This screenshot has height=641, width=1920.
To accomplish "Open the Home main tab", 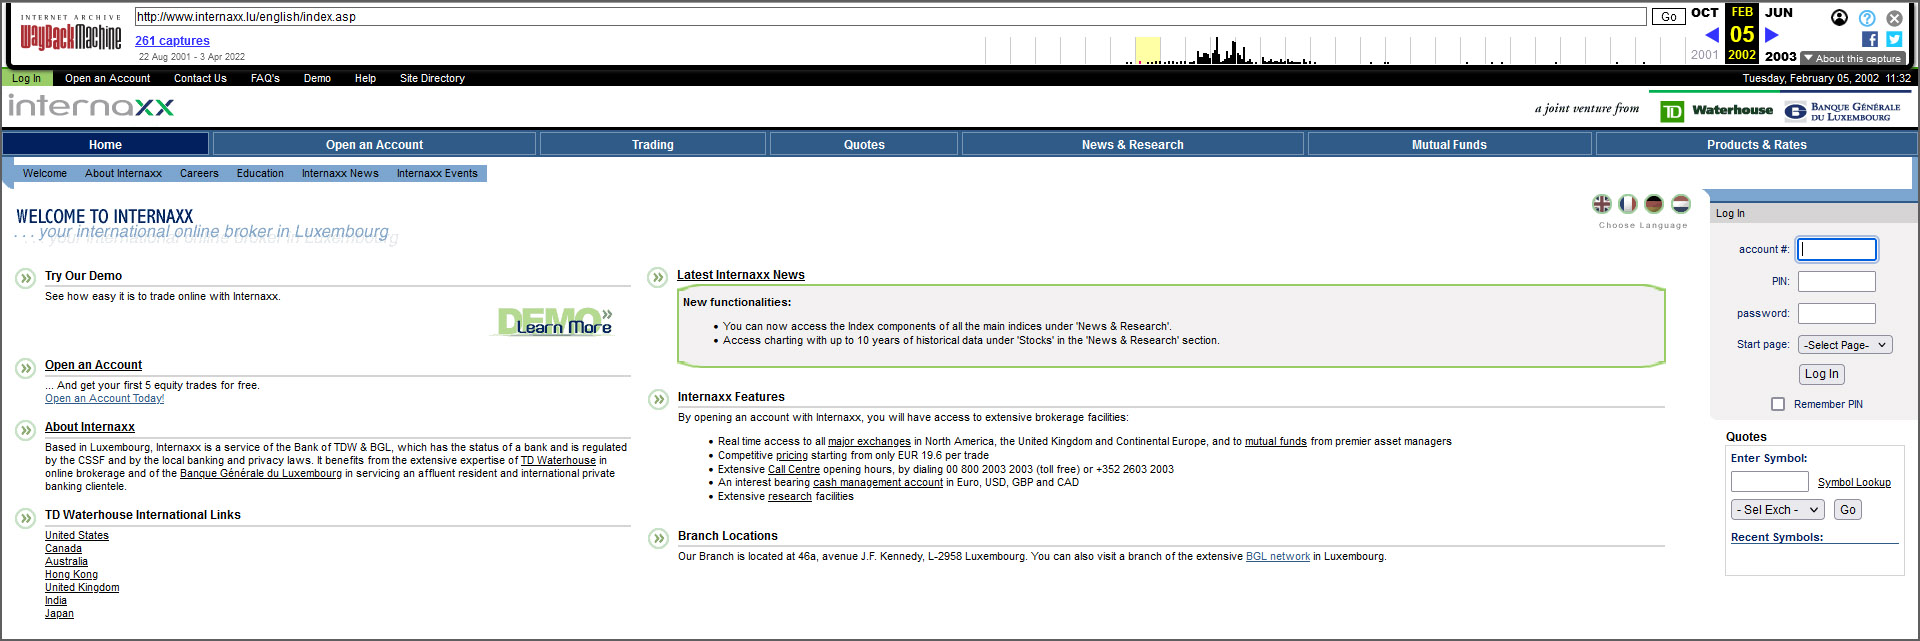I will point(105,145).
